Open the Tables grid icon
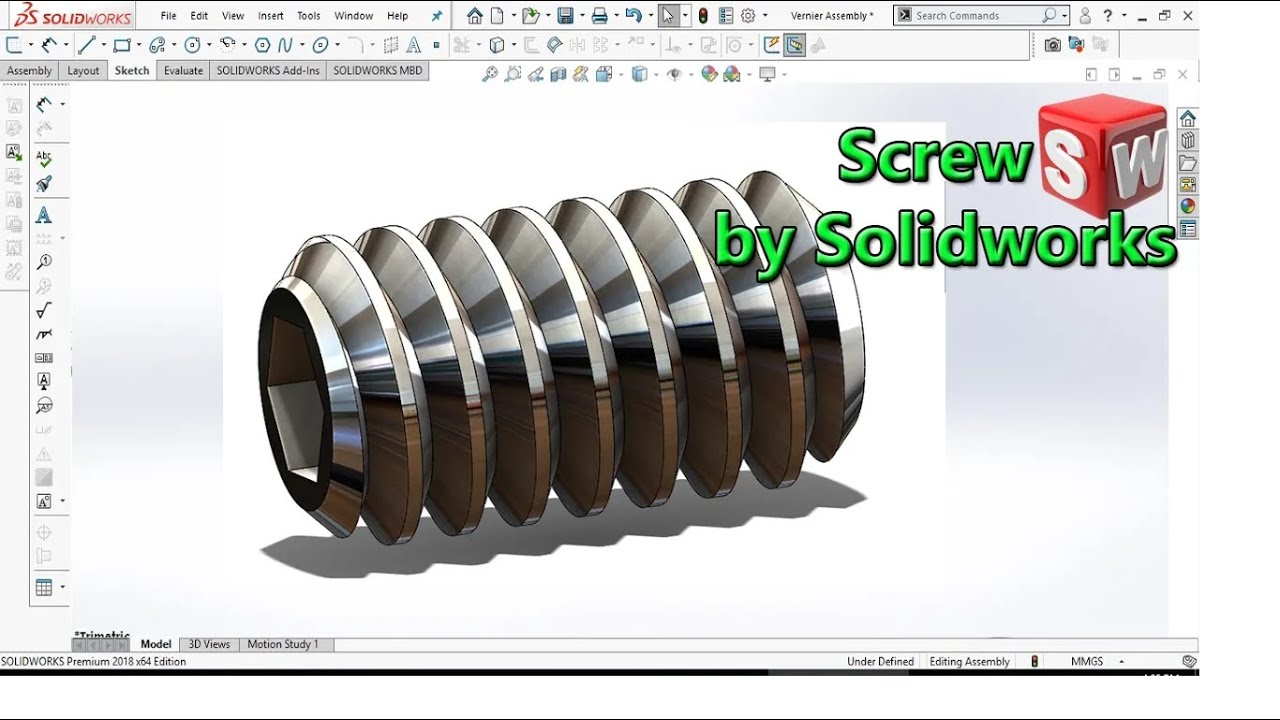1280x720 pixels. (x=43, y=587)
